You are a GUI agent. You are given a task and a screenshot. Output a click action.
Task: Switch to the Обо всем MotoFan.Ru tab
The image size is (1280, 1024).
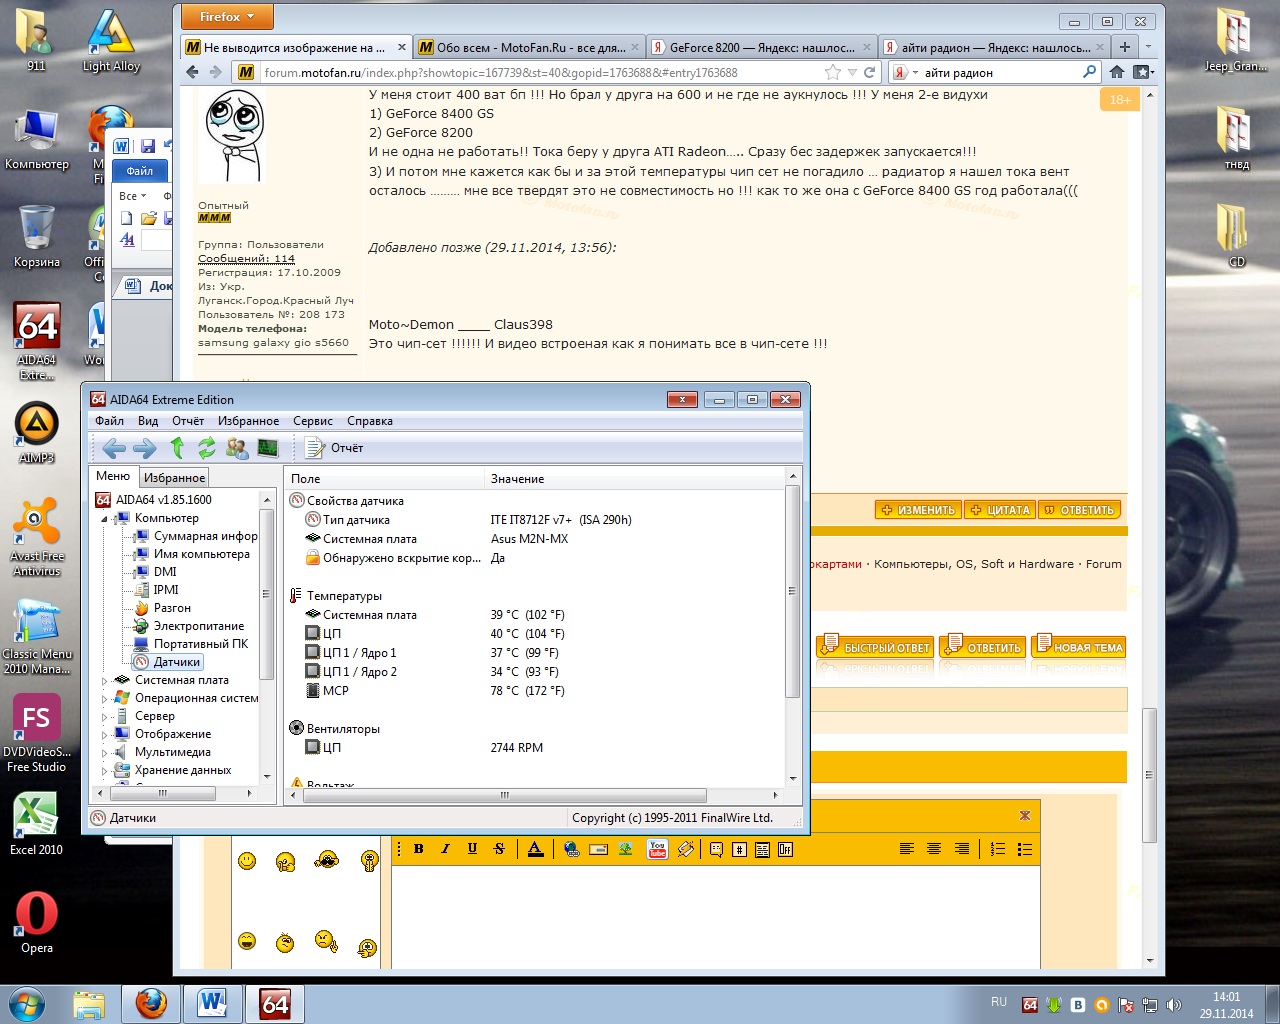click(x=528, y=47)
